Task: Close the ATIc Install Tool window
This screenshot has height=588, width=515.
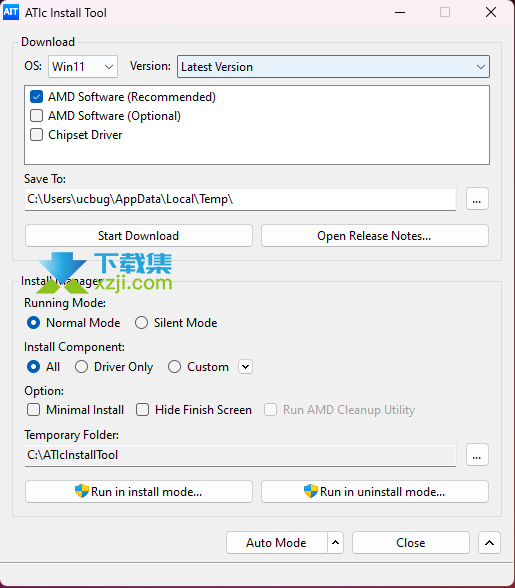Action: (491, 12)
